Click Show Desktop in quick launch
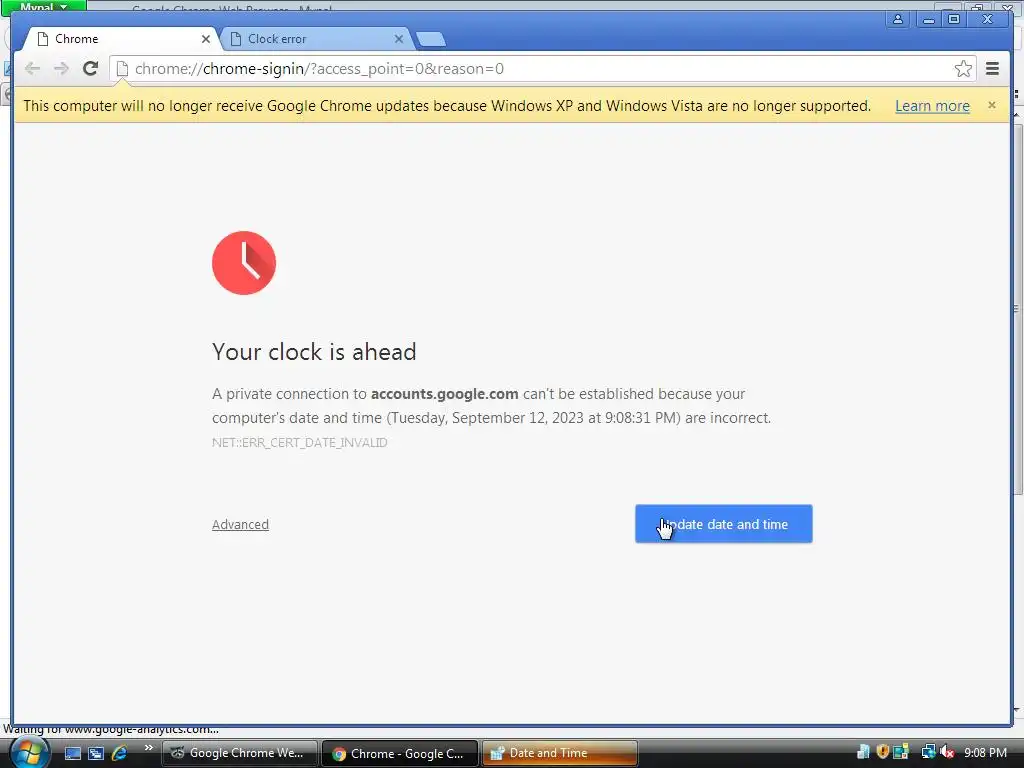Image resolution: width=1024 pixels, height=768 pixels. (x=72, y=753)
